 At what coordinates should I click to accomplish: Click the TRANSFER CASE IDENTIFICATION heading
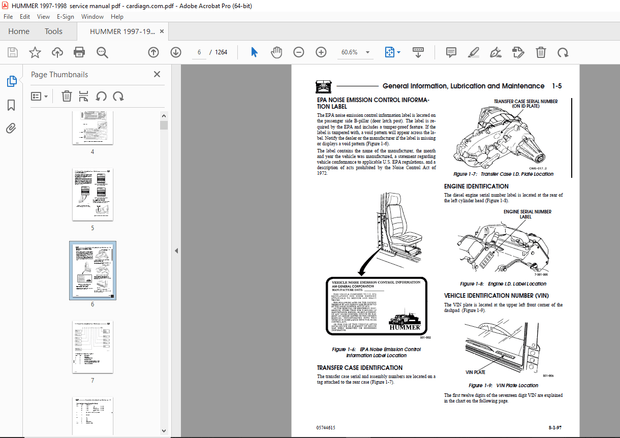tap(359, 368)
